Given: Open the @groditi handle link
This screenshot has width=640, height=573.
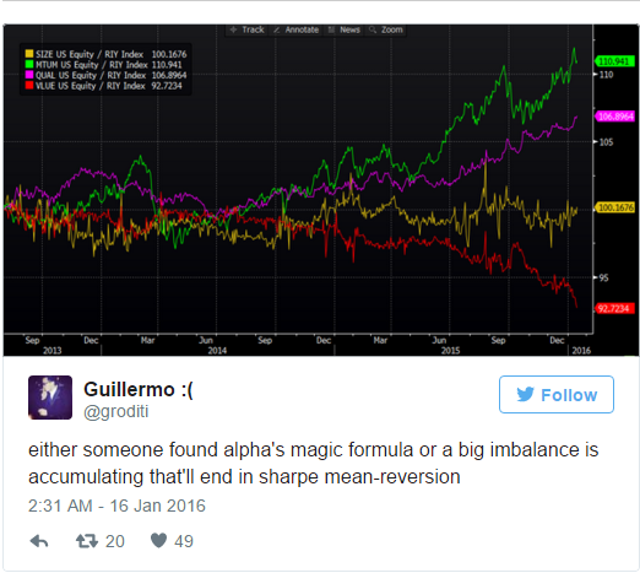Looking at the screenshot, I should pyautogui.click(x=116, y=411).
